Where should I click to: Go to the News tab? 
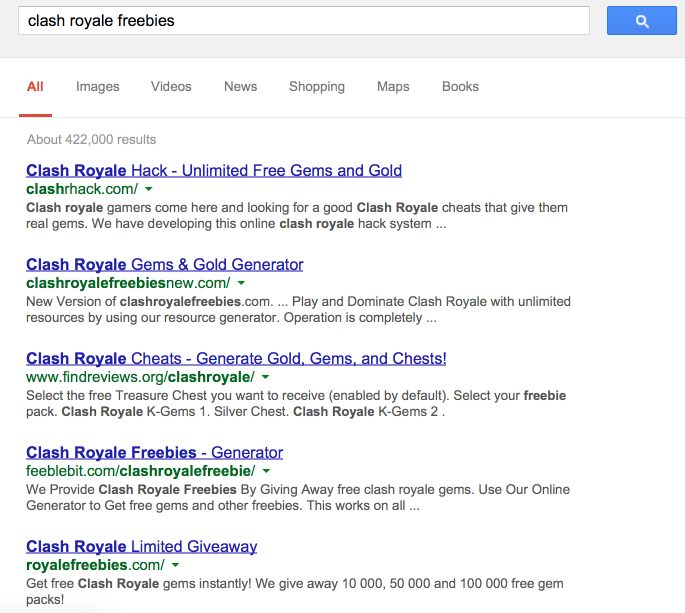240,87
